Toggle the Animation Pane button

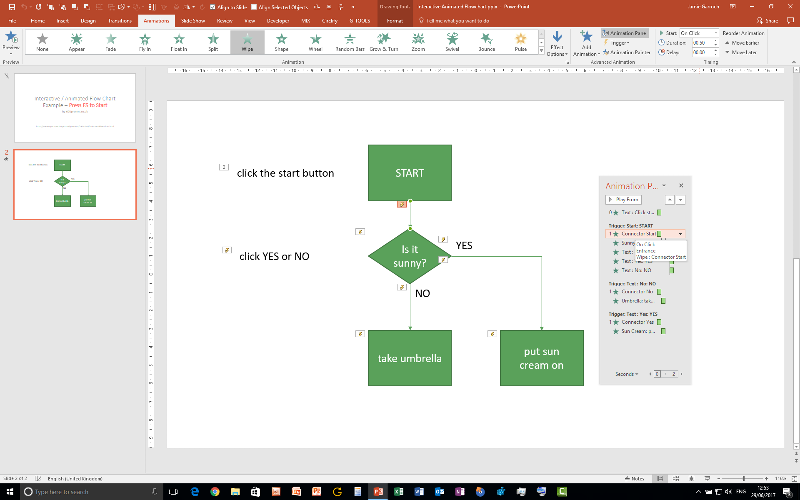626,33
